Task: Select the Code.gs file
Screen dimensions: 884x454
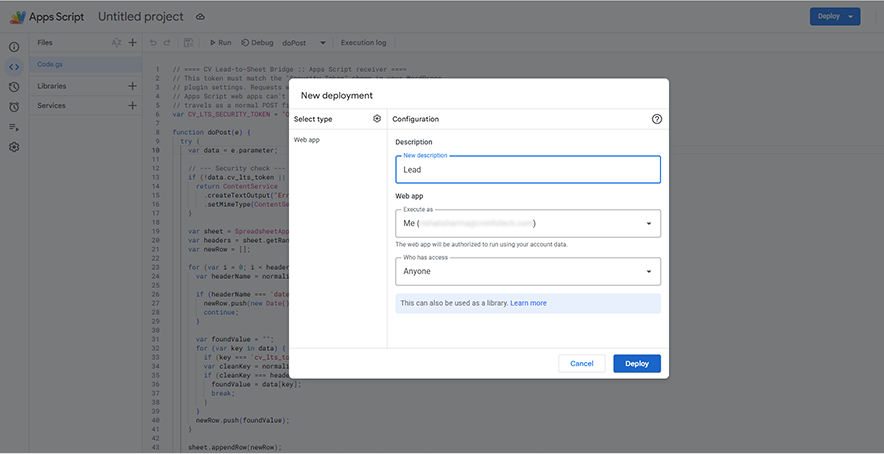Action: click(x=85, y=64)
